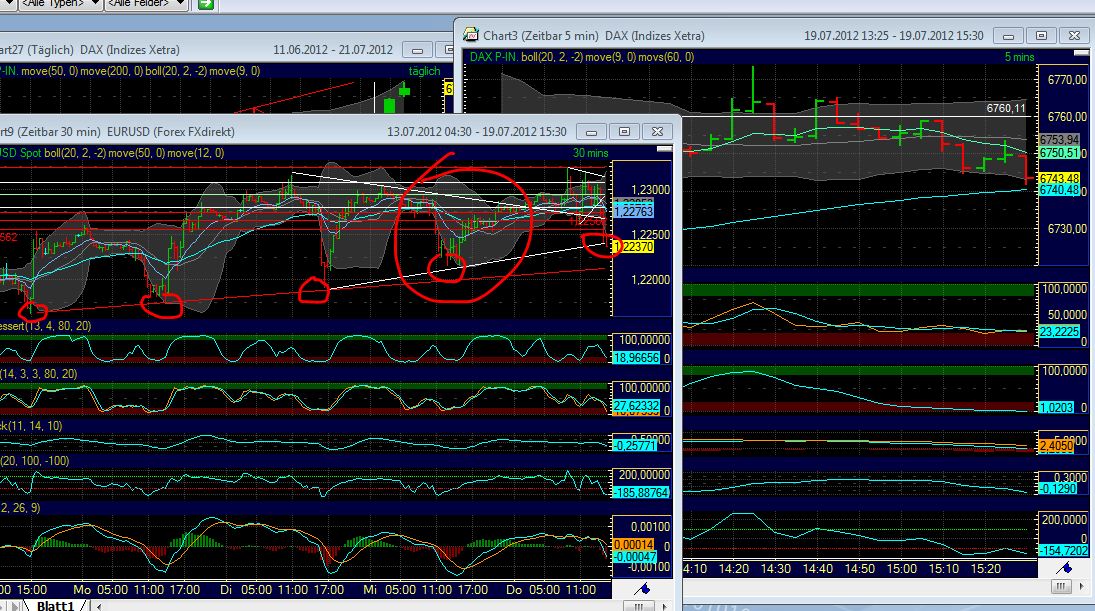Image resolution: width=1095 pixels, height=611 pixels.
Task: Select the DAX P-IN indicator label on Chart3
Action: click(497, 57)
